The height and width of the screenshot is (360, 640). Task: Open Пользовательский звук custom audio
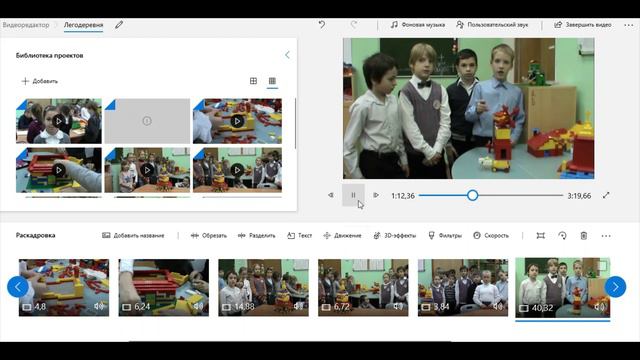[x=492, y=25]
